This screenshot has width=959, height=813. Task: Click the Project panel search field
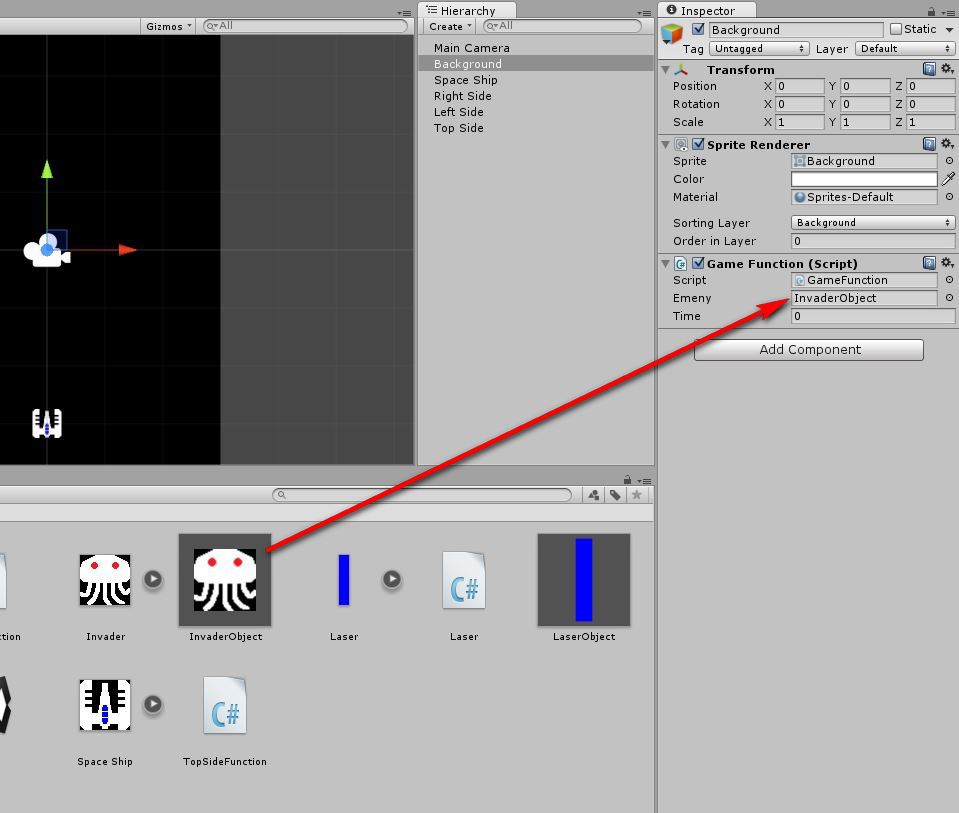[422, 494]
